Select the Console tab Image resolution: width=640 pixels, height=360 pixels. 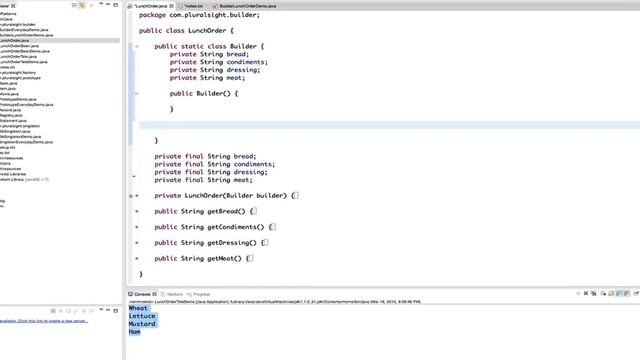(142, 294)
